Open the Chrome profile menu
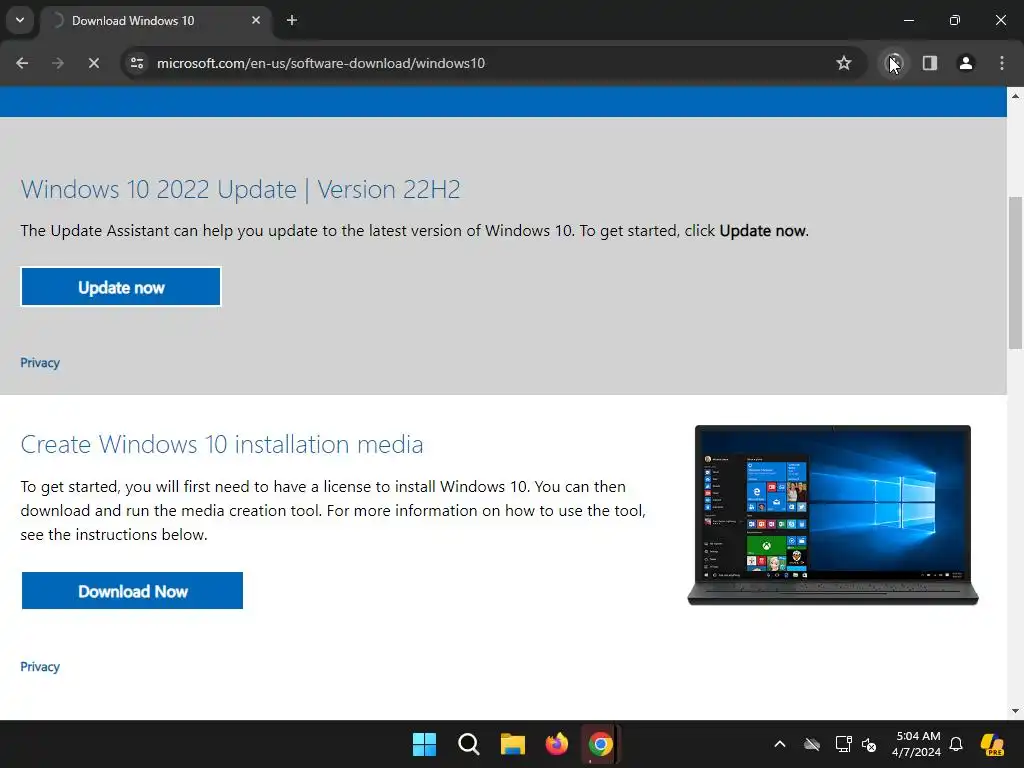Viewport: 1024px width, 768px height. point(966,63)
